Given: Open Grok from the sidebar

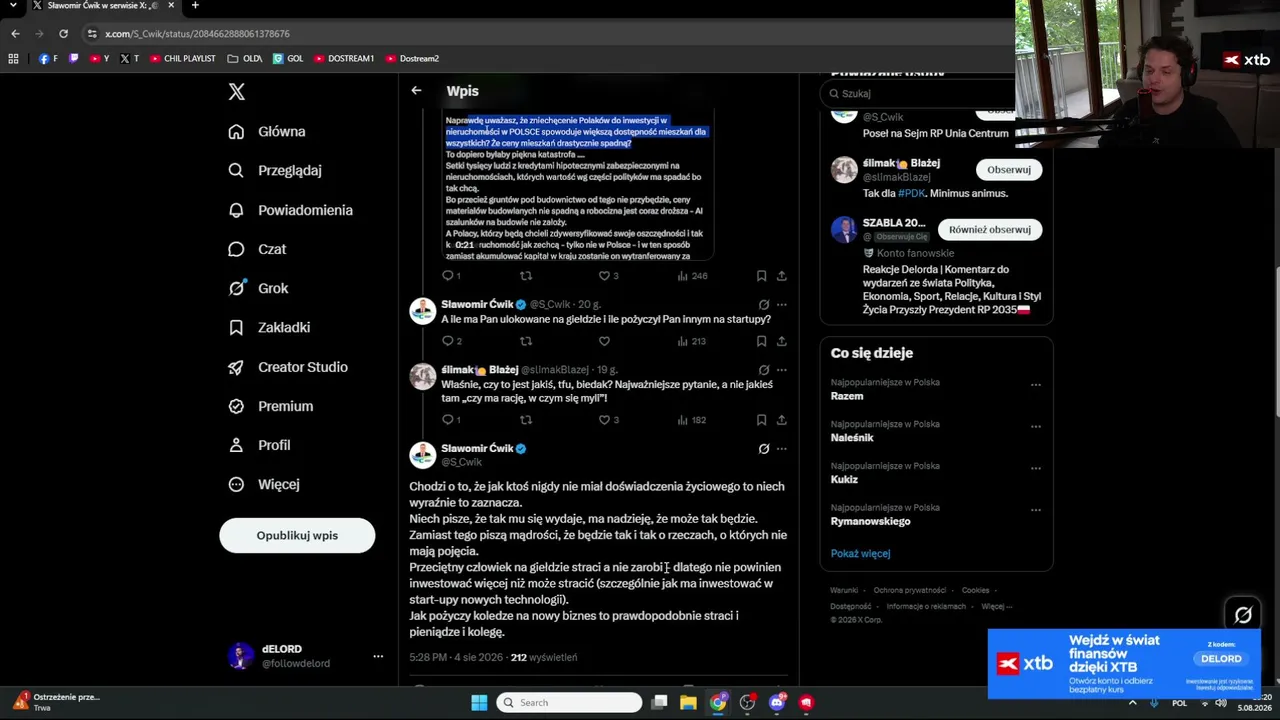Looking at the screenshot, I should pos(258,288).
